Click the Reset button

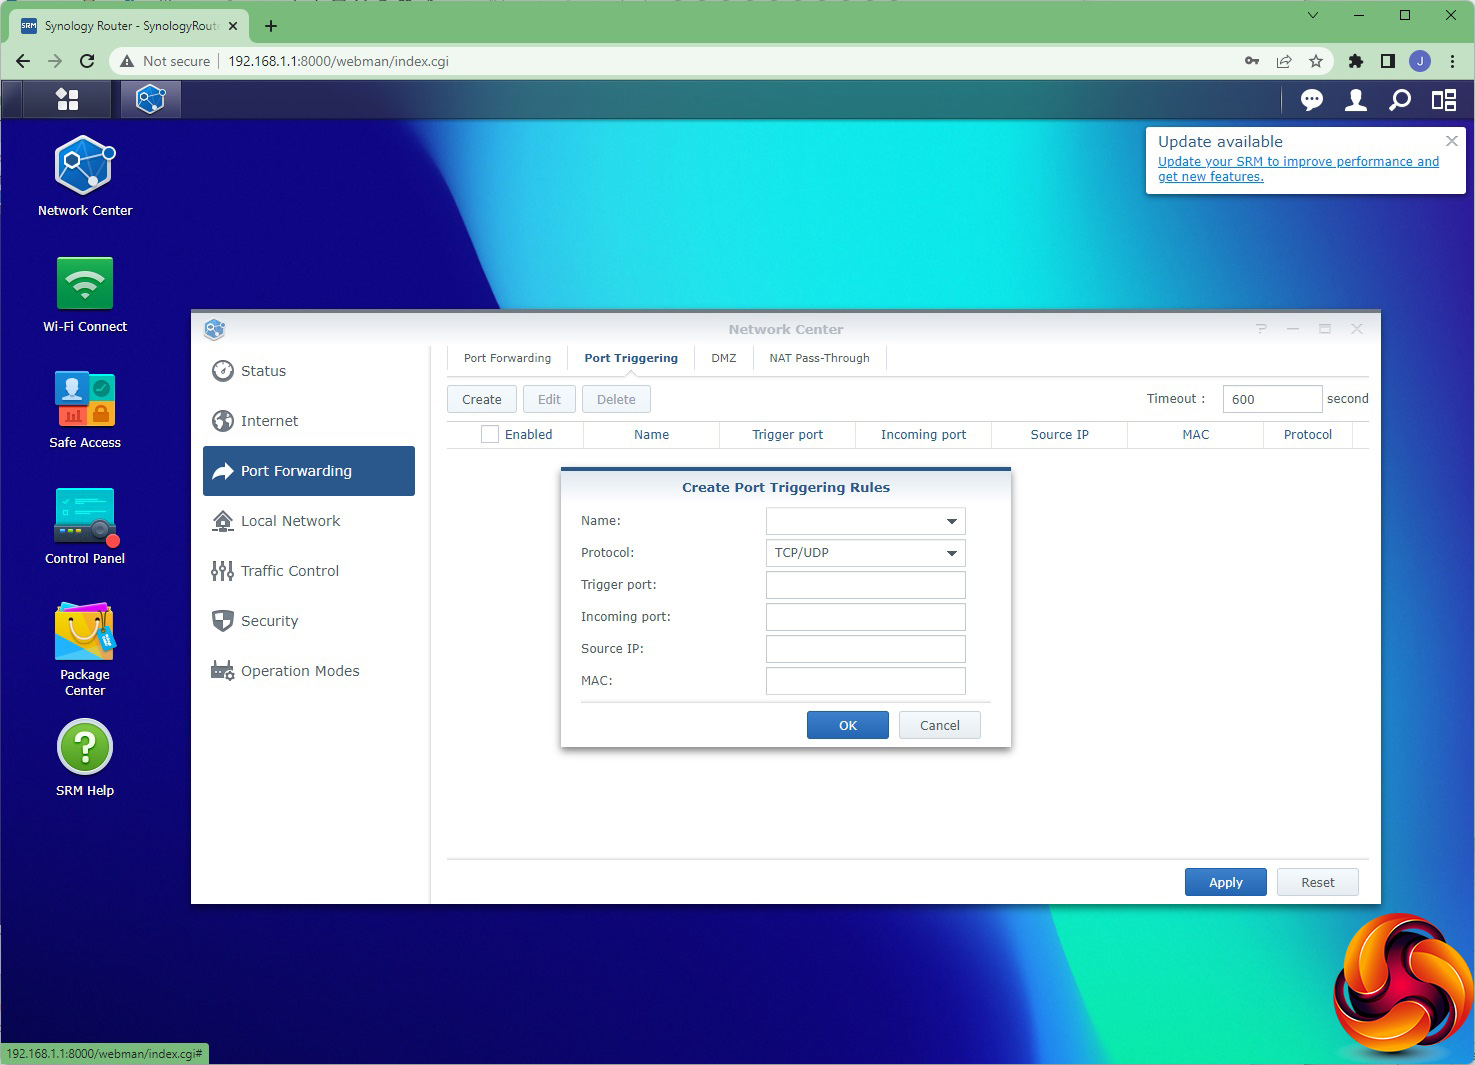(1318, 882)
